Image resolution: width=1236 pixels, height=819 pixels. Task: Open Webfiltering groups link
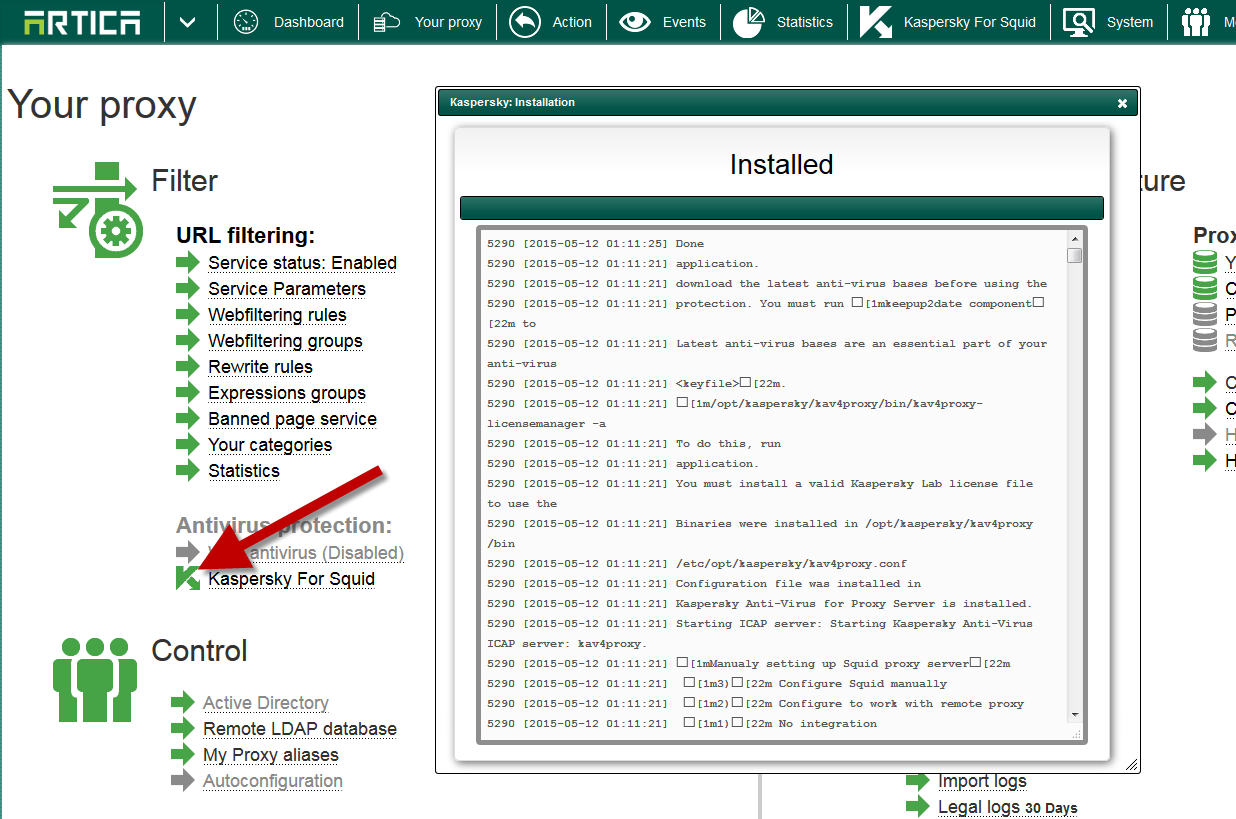[x=285, y=341]
